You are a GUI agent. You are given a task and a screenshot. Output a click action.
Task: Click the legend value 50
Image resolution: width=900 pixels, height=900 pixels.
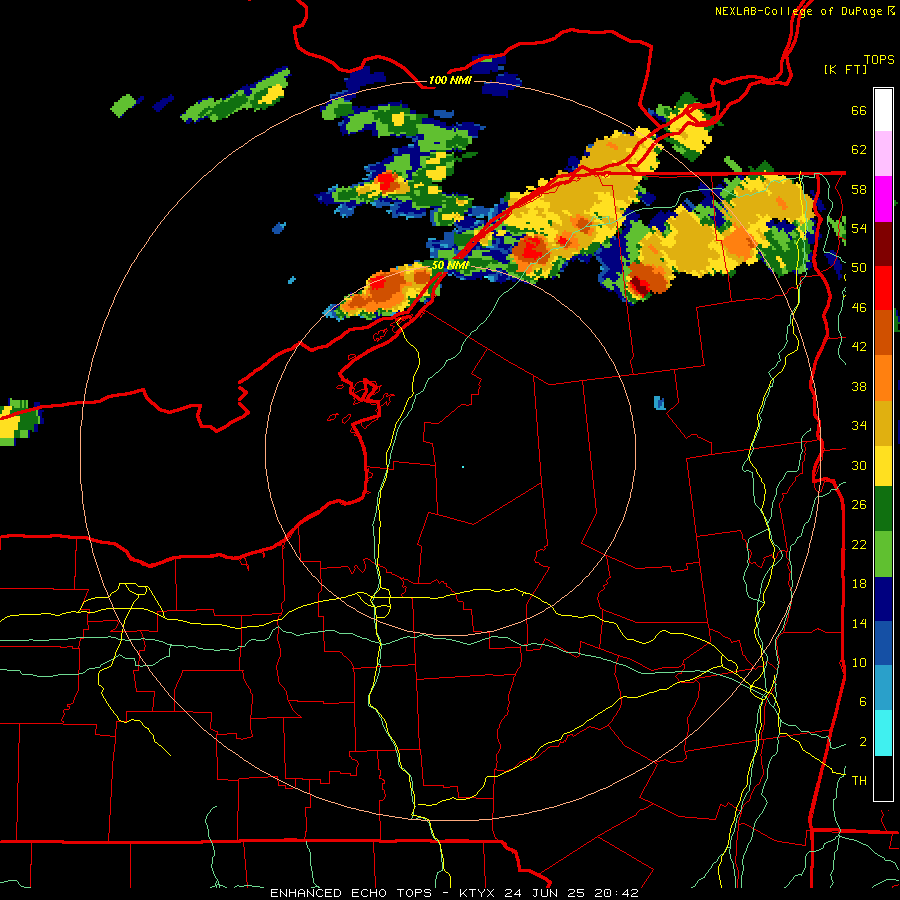coord(859,268)
